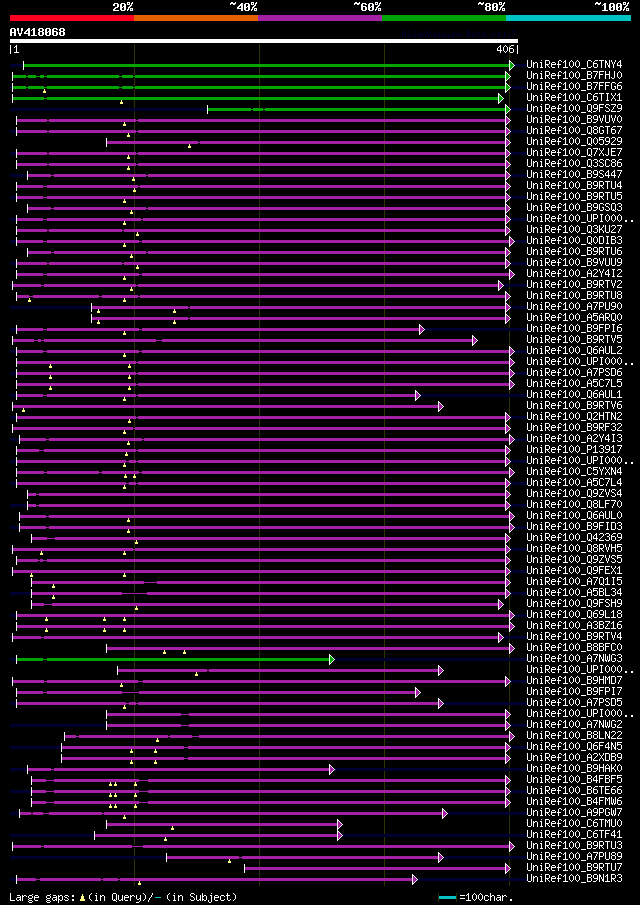Click the short green alignment bar for A7NWG3
The image size is (640, 905).
pos(173,659)
